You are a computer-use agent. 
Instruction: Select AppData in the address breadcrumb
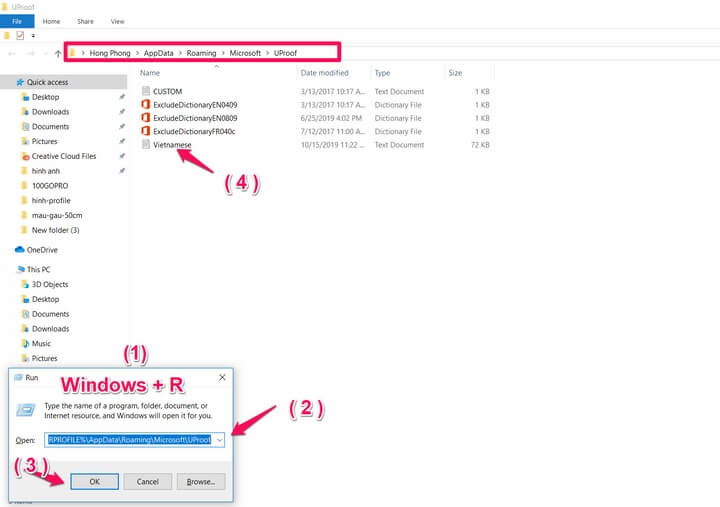click(x=158, y=53)
